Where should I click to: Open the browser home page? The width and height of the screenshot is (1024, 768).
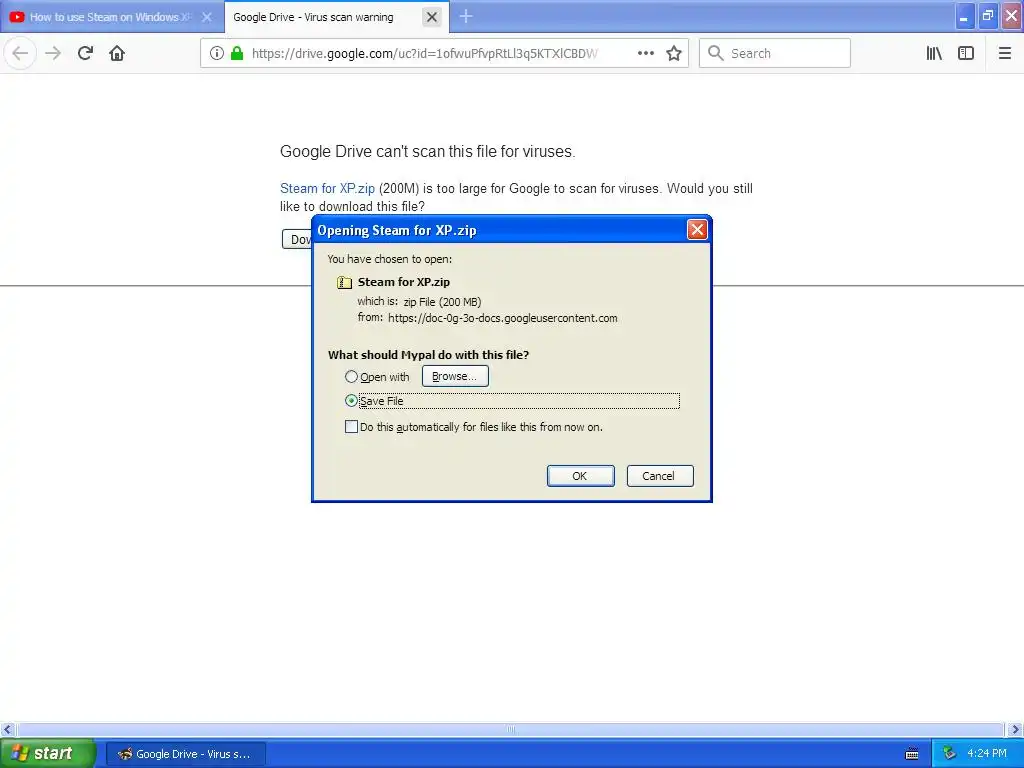[117, 53]
